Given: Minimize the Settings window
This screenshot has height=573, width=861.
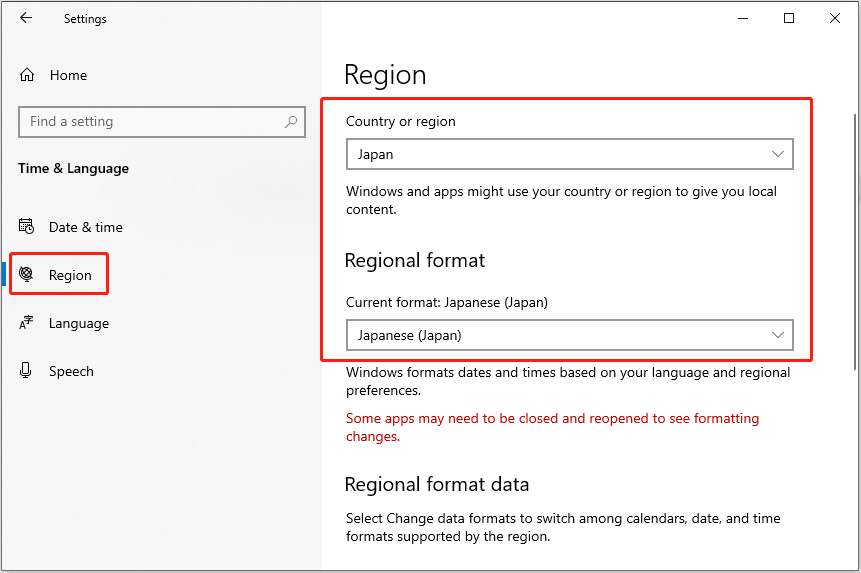Looking at the screenshot, I should [743, 18].
